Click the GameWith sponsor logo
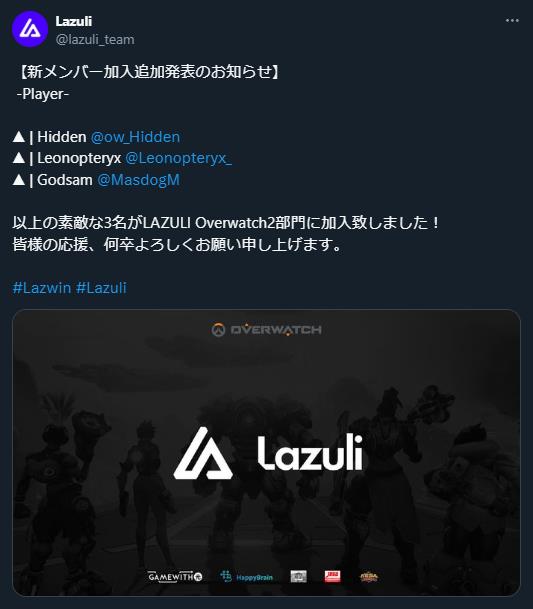The height and width of the screenshot is (609, 533). pos(175,576)
